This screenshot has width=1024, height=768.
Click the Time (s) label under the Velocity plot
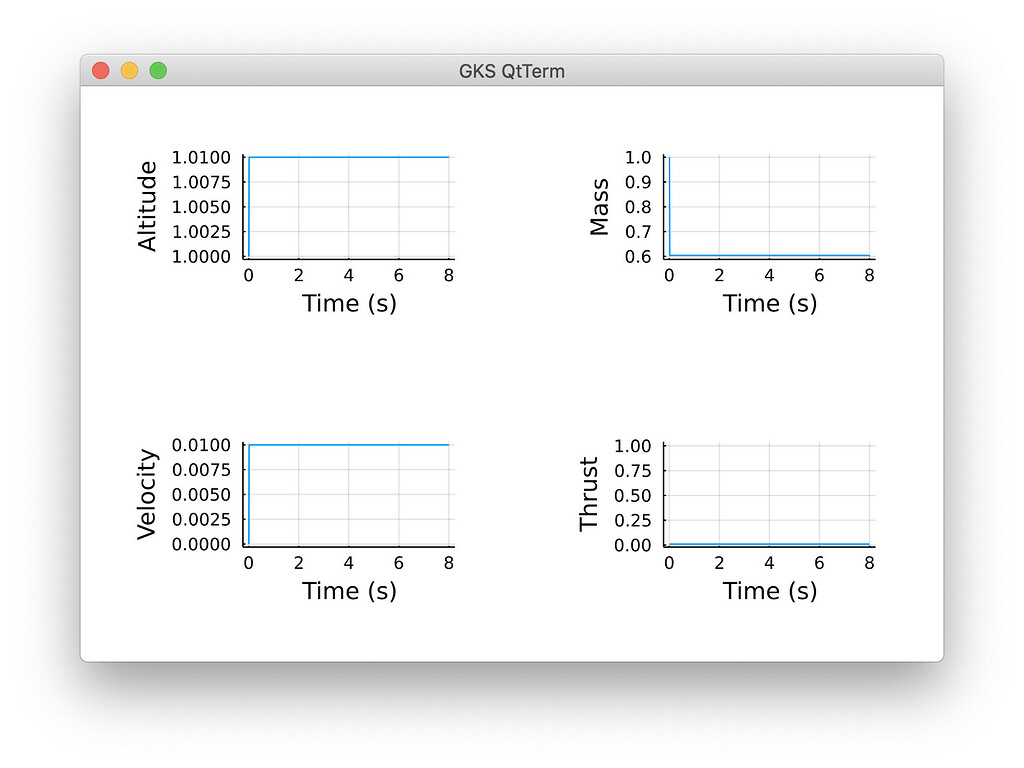tap(350, 591)
